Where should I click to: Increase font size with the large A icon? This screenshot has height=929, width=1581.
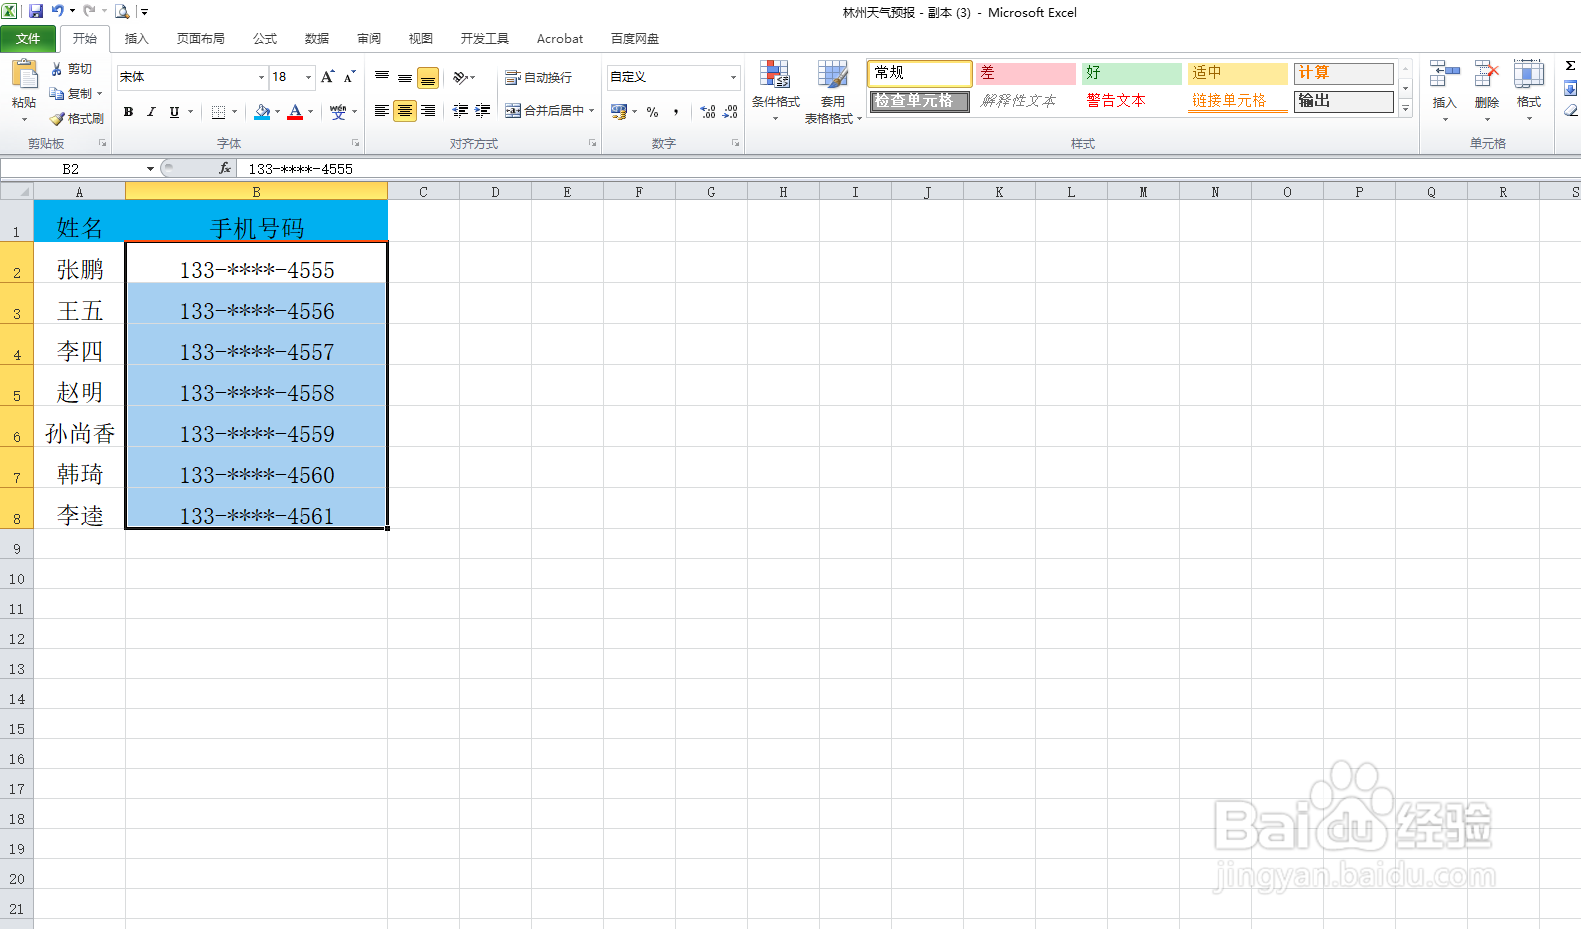click(x=327, y=77)
